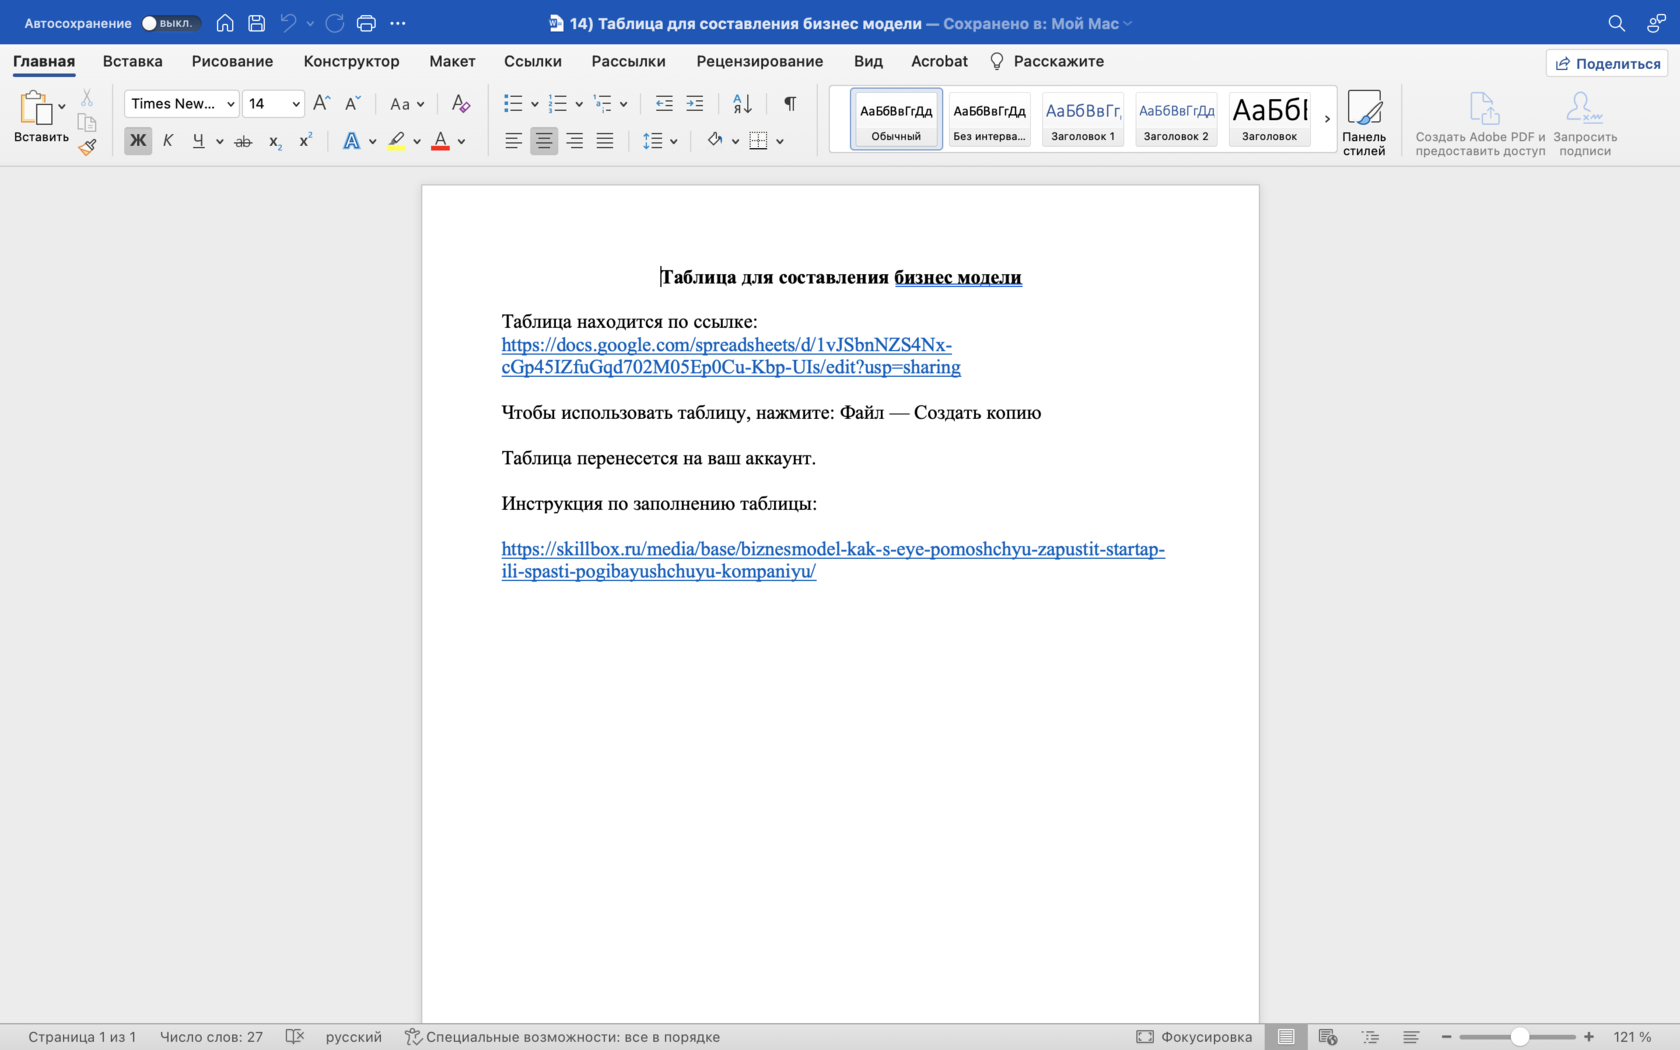This screenshot has width=1680, height=1050.
Task: Toggle Bold formatting button
Action: coord(138,141)
